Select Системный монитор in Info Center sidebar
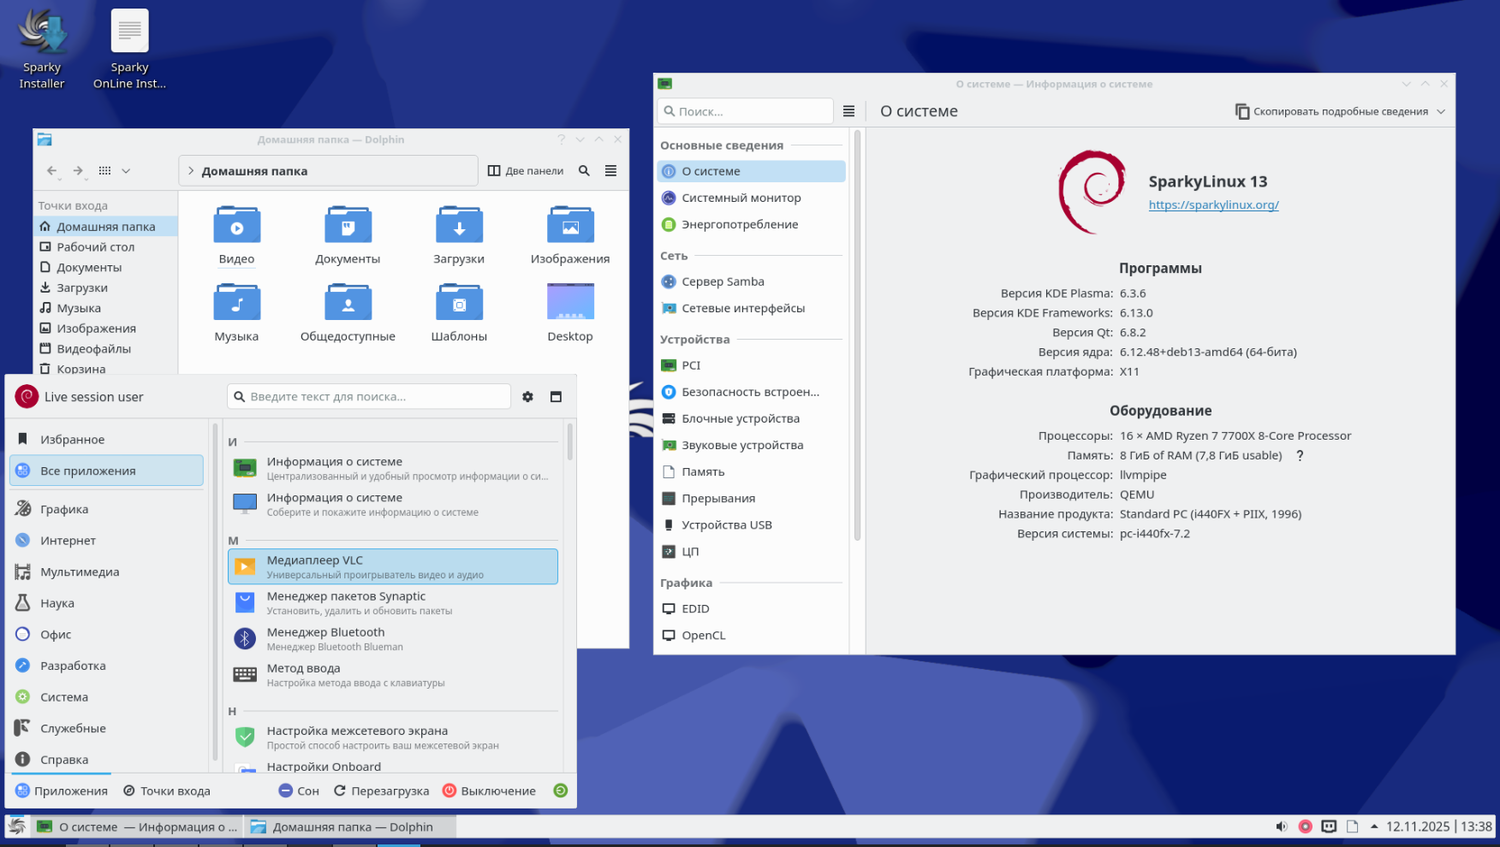The width and height of the screenshot is (1500, 847). click(x=751, y=198)
